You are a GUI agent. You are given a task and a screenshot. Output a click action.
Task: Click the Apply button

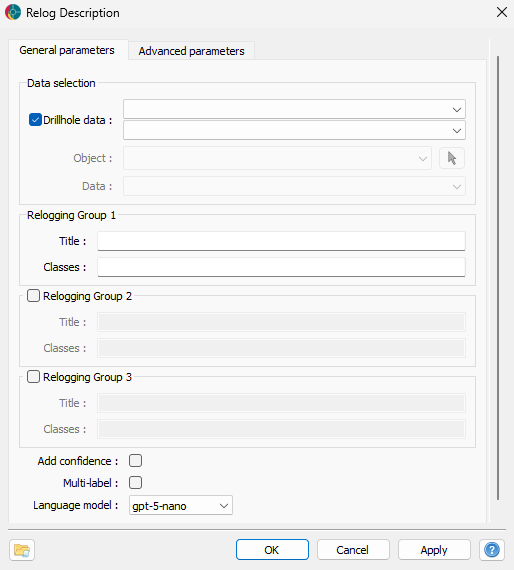coord(434,550)
